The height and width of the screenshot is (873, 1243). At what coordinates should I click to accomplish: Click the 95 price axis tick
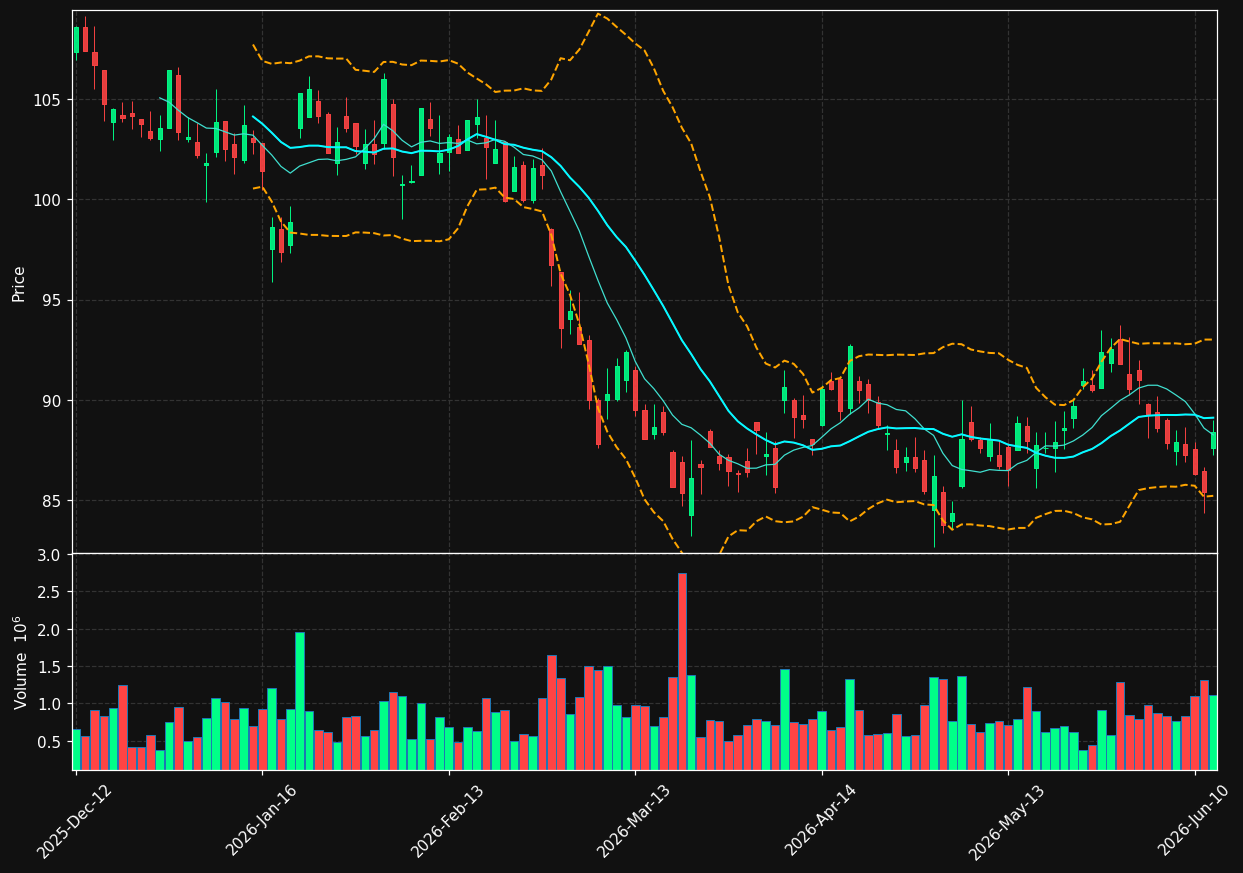coord(50,301)
